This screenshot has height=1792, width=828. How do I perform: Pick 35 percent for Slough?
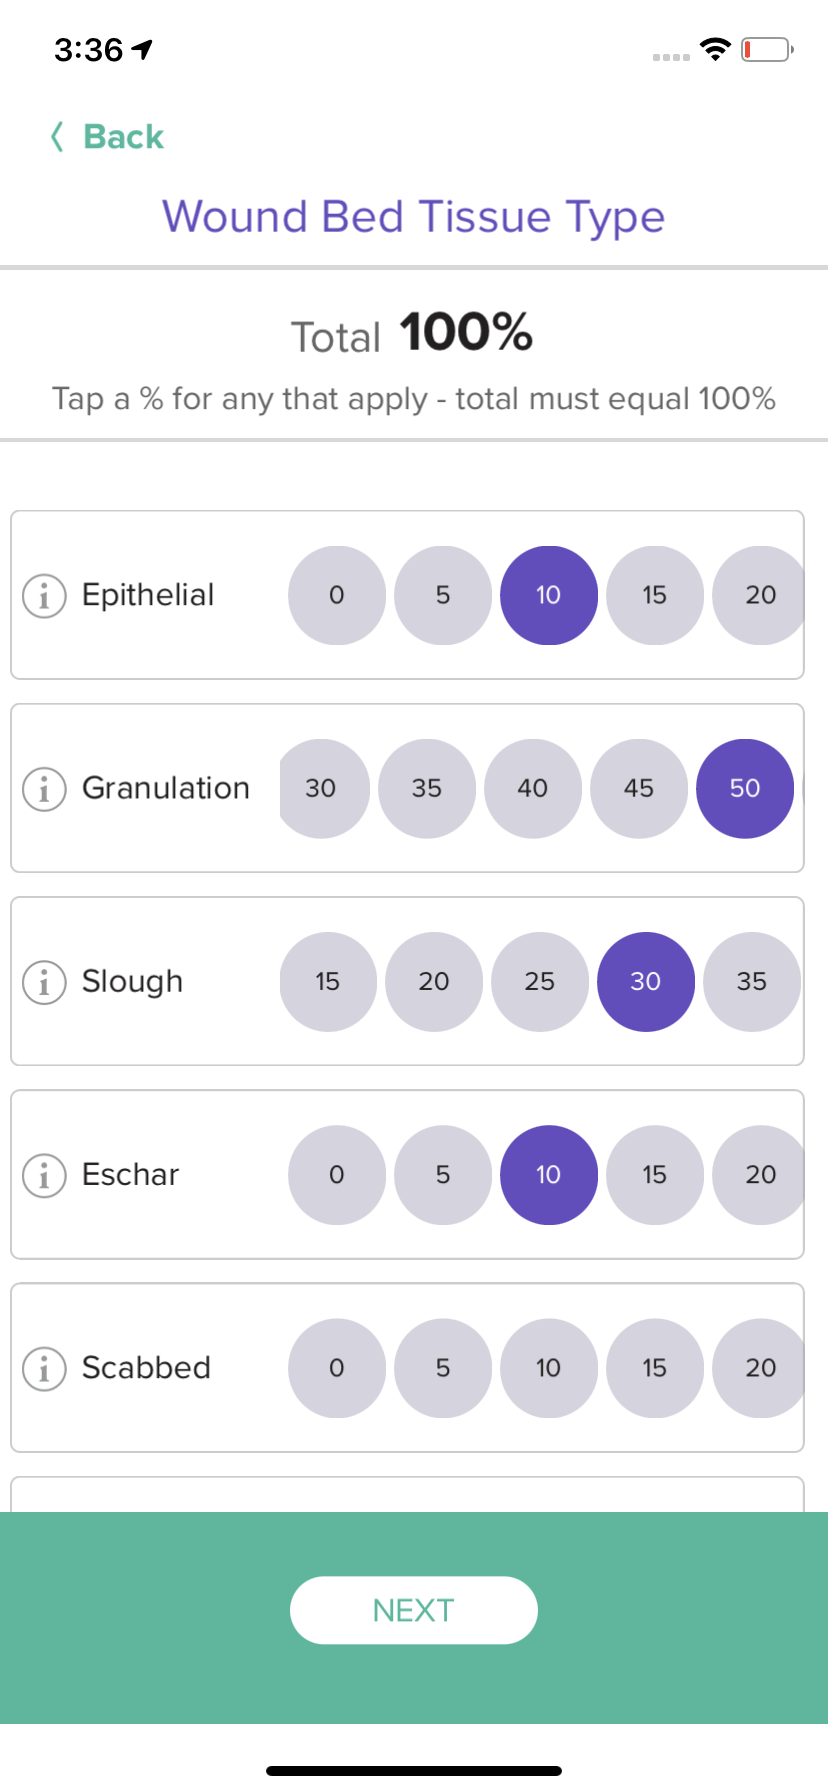pos(752,981)
